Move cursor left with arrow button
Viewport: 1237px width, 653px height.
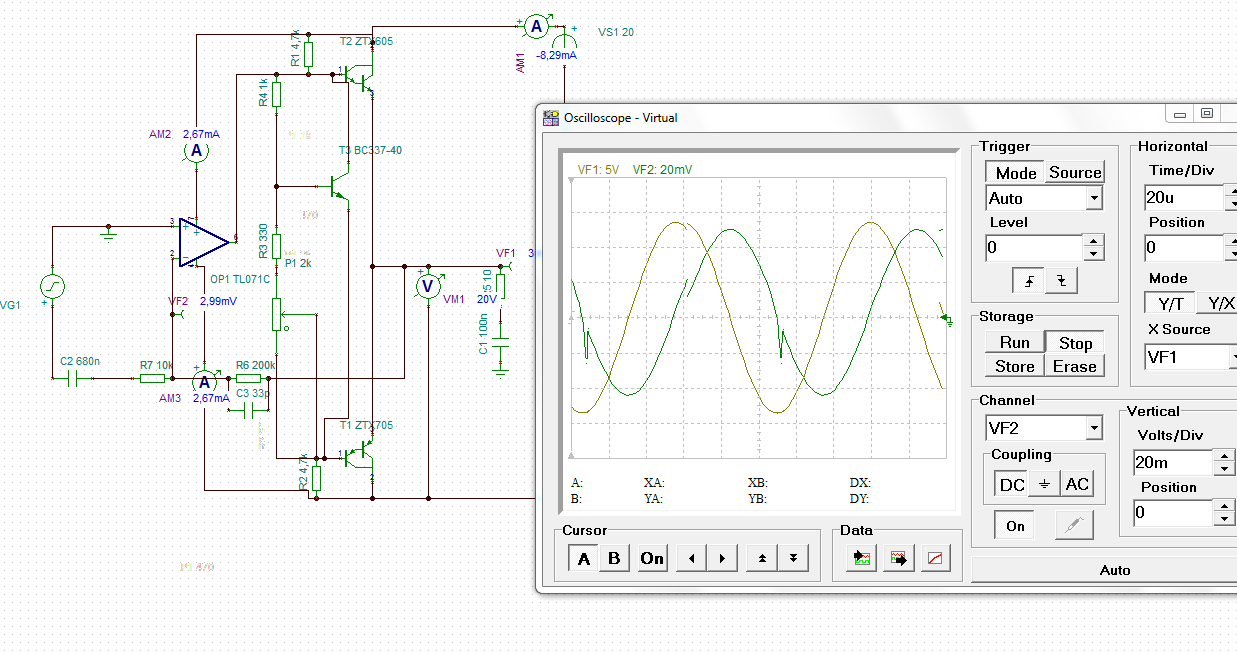(x=690, y=558)
